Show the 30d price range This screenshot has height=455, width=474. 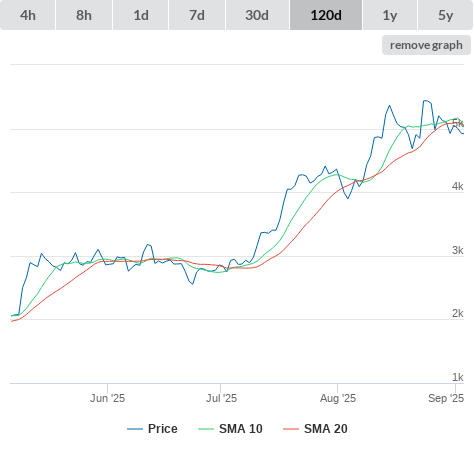point(257,15)
